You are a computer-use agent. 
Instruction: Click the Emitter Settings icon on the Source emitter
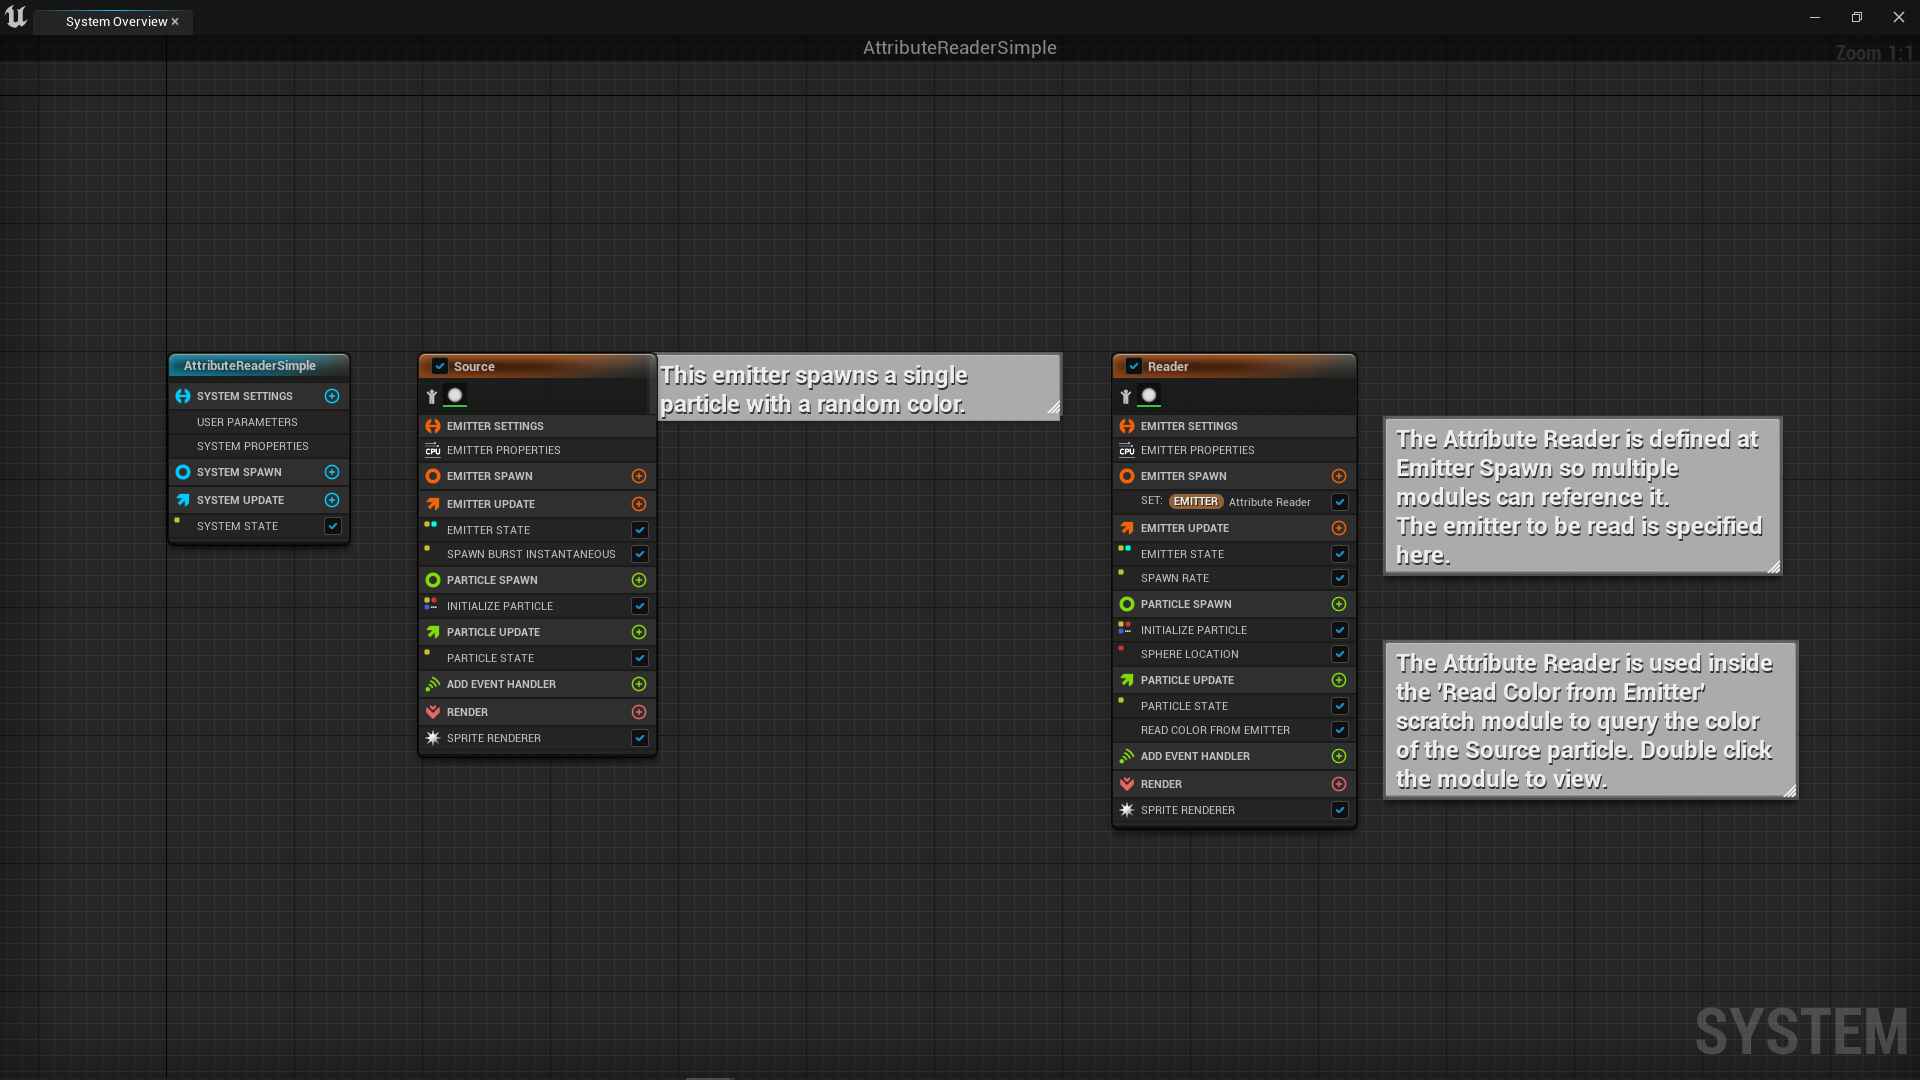(432, 426)
